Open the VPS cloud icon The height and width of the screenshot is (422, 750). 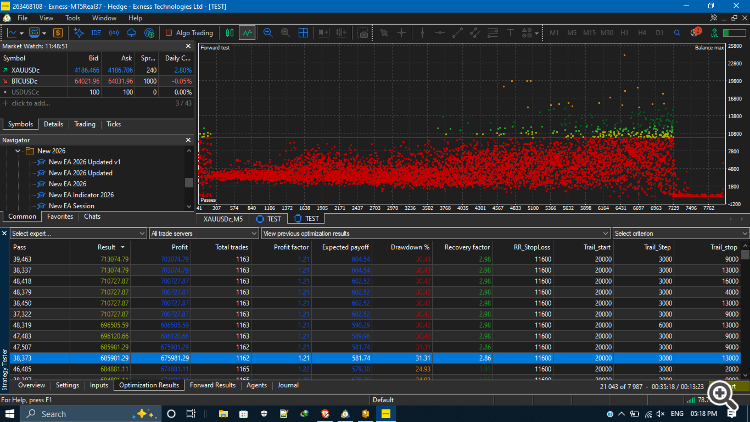(132, 33)
